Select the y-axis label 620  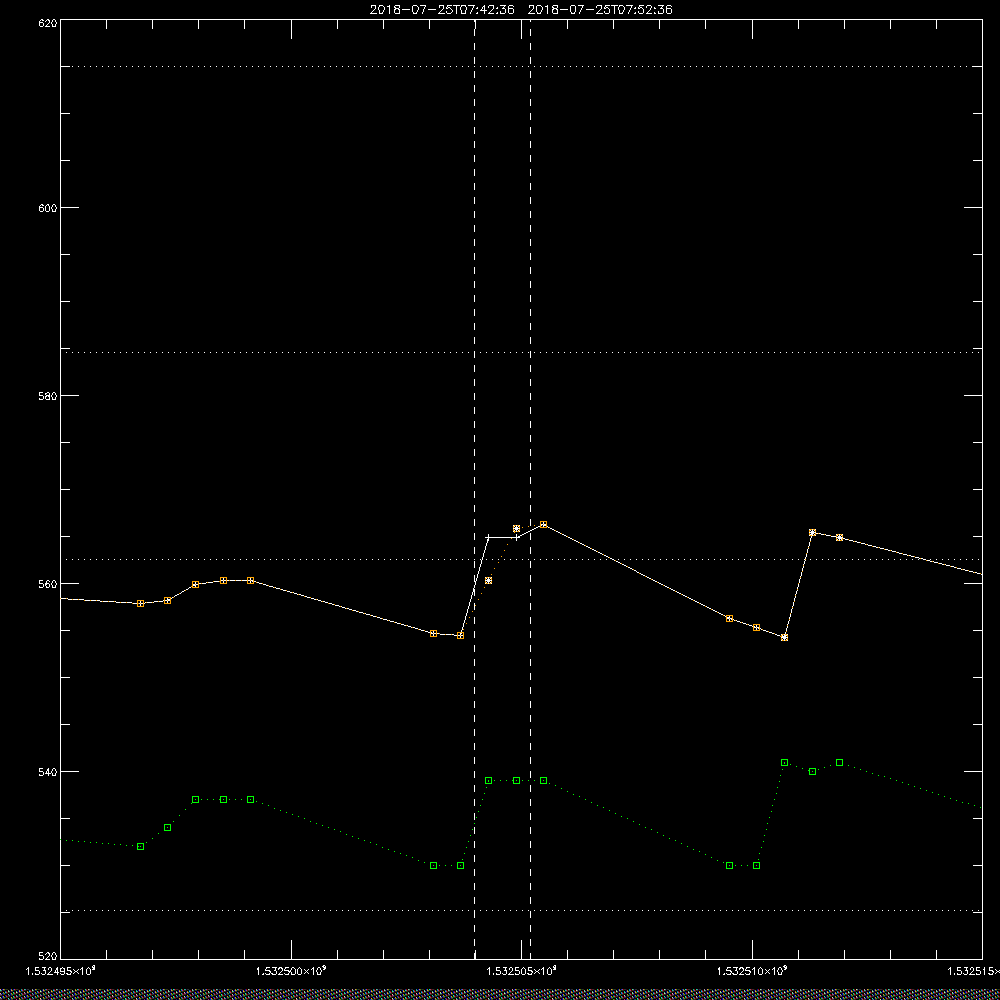point(48,22)
